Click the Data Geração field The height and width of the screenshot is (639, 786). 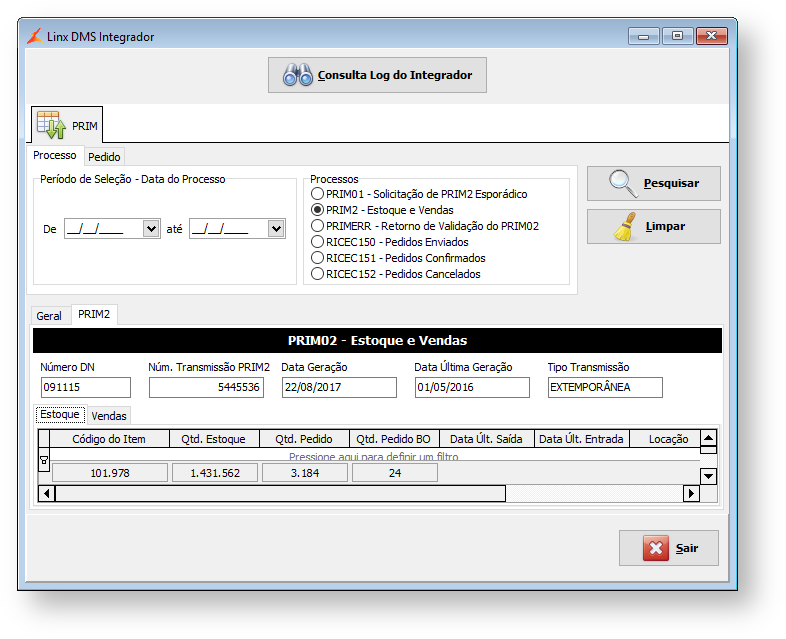[x=339, y=387]
